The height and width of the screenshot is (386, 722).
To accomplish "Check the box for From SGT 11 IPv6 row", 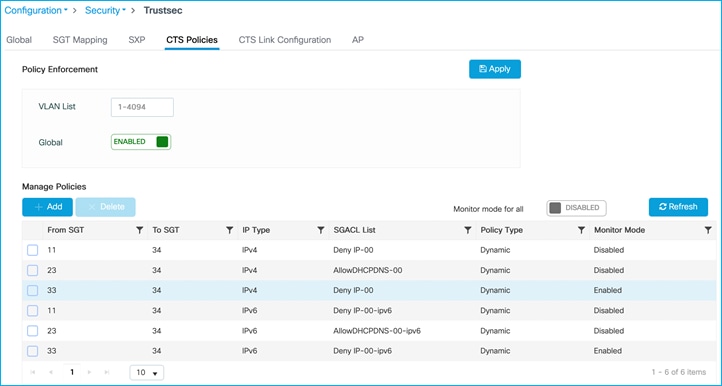I will [32, 310].
